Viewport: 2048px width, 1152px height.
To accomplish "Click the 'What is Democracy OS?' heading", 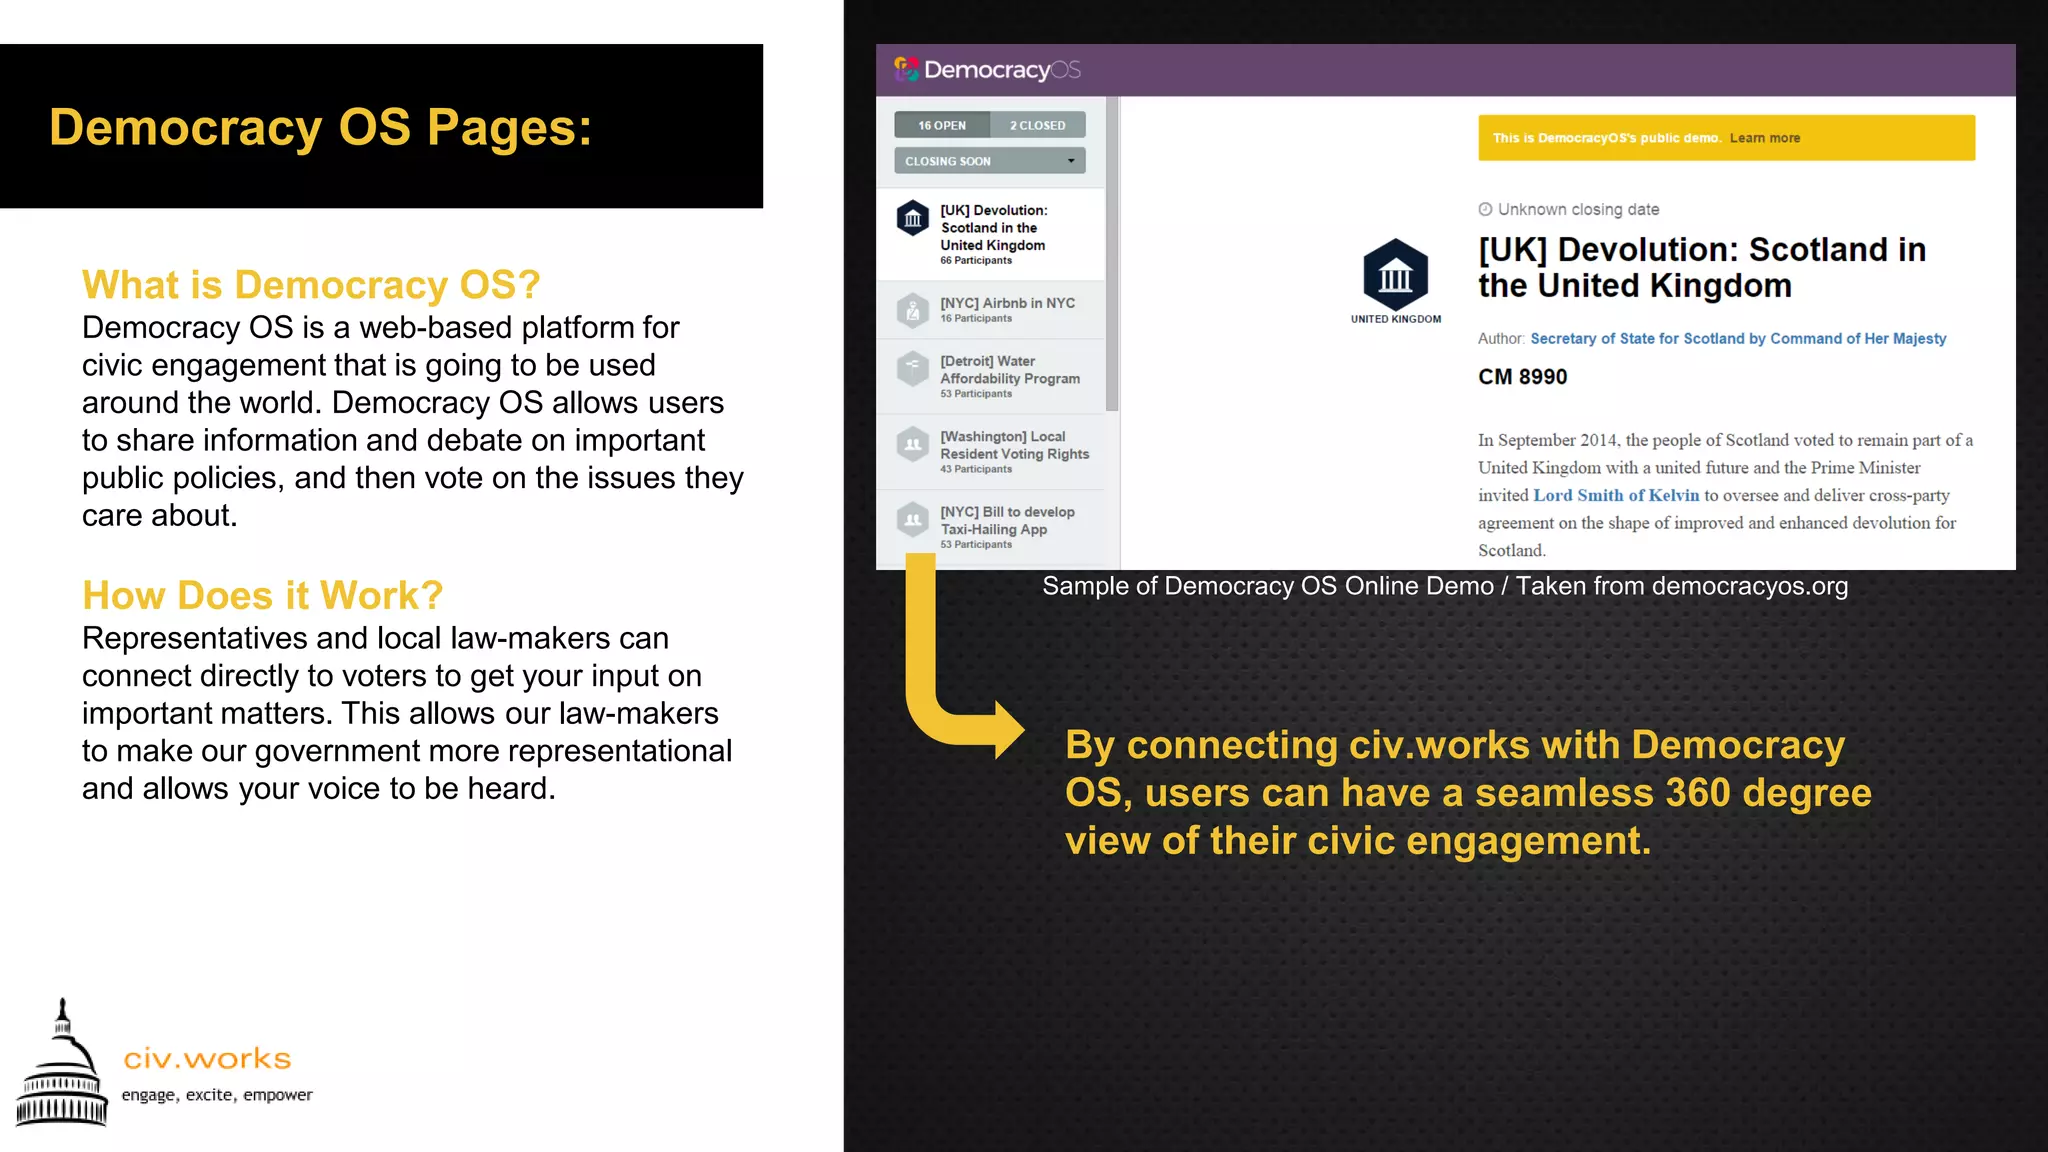I will (311, 285).
